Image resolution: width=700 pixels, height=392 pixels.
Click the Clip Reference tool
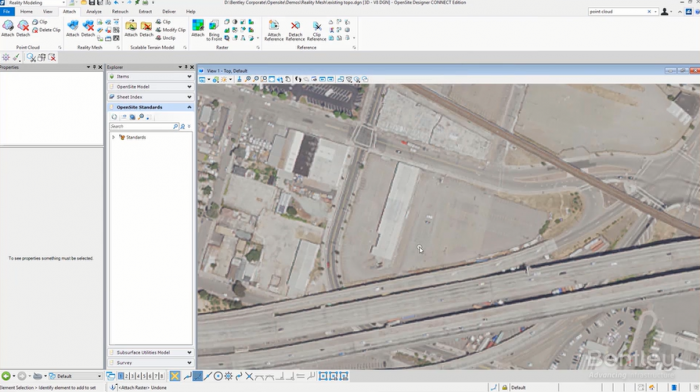[x=317, y=31]
